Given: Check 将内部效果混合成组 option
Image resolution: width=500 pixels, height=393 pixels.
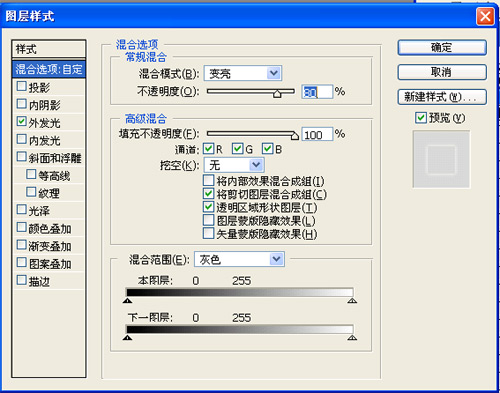Looking at the screenshot, I should coord(209,180).
